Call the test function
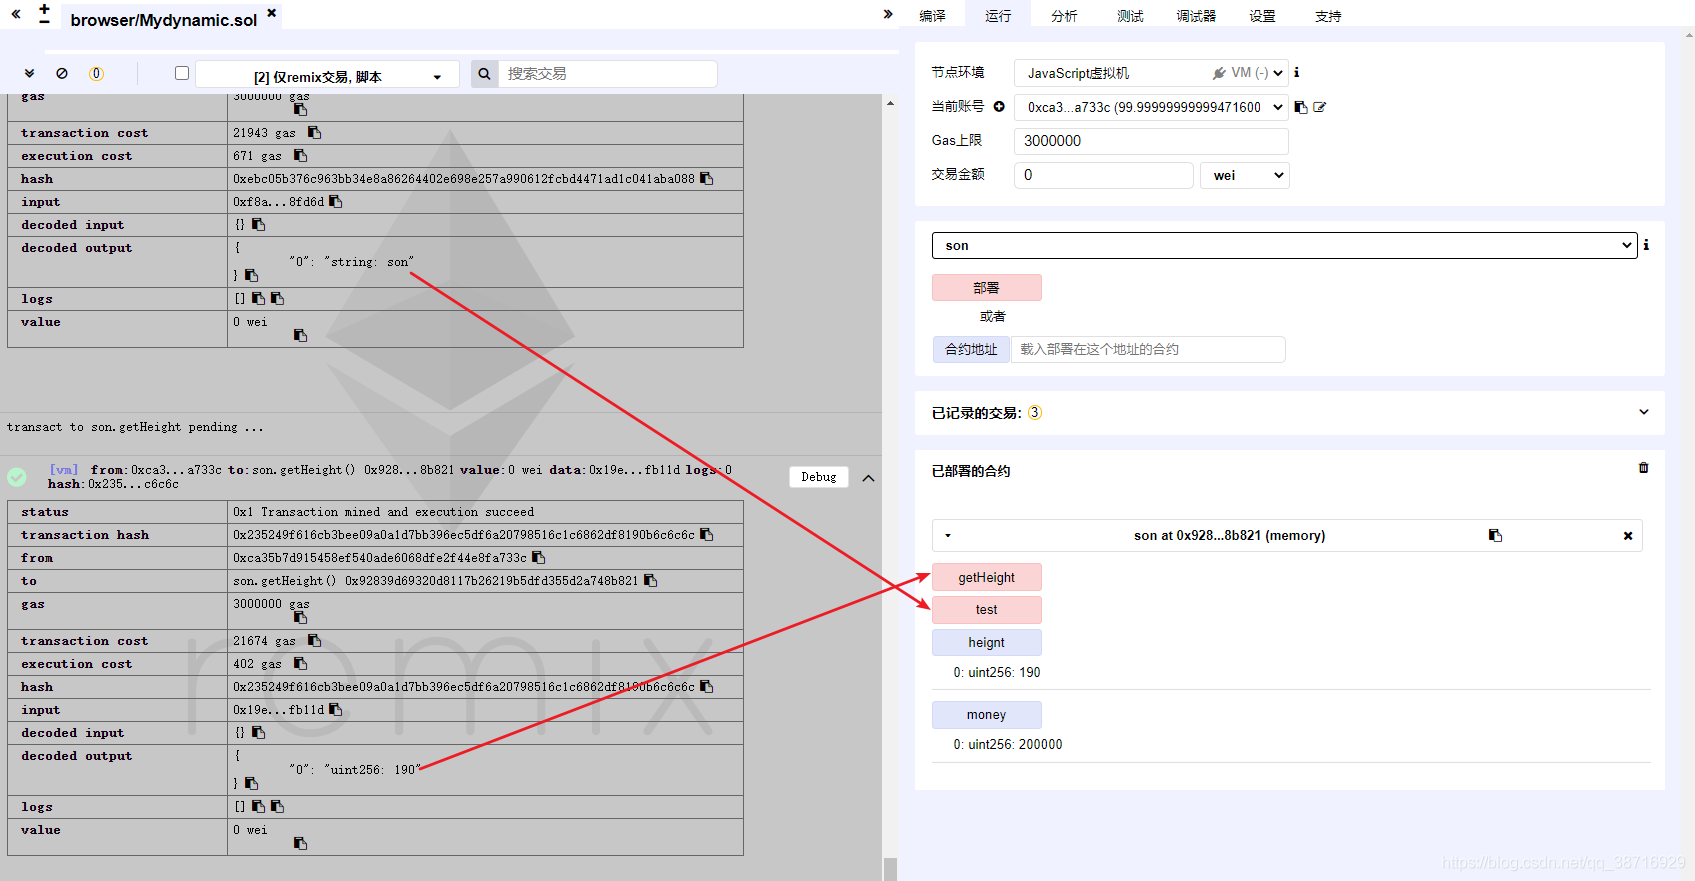The height and width of the screenshot is (881, 1695). click(x=987, y=610)
